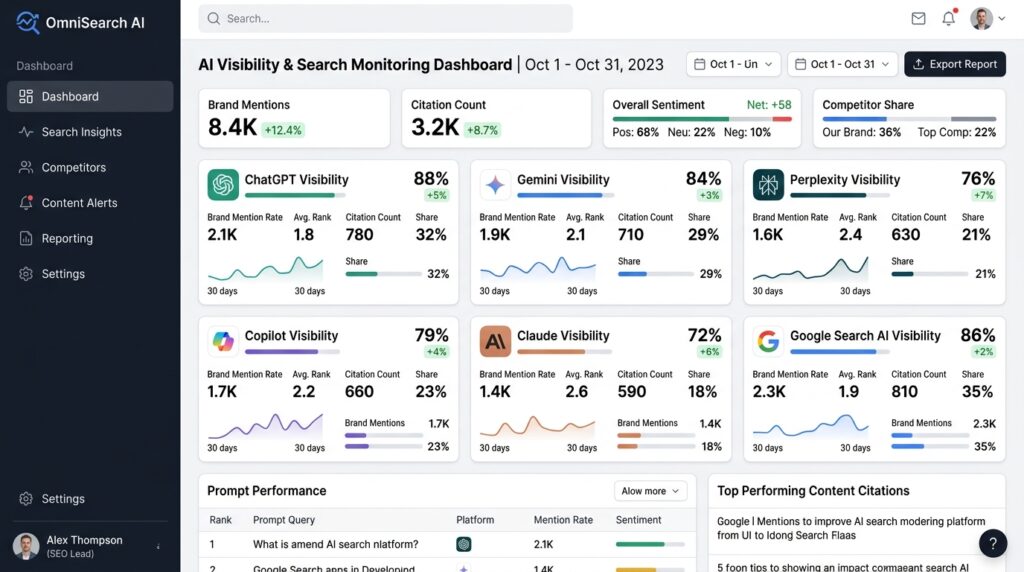Viewport: 1024px width, 572px height.
Task: Click calendar icon in Oct 1 - Oct 31 picker
Action: coord(801,64)
